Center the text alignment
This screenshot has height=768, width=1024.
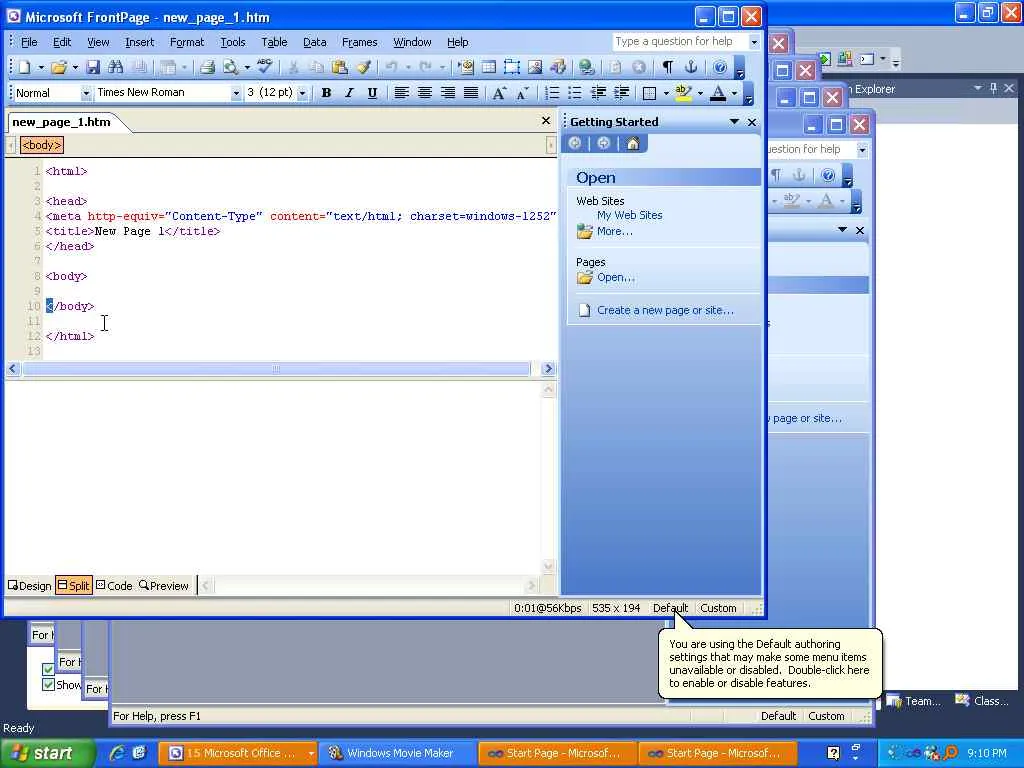coord(424,93)
